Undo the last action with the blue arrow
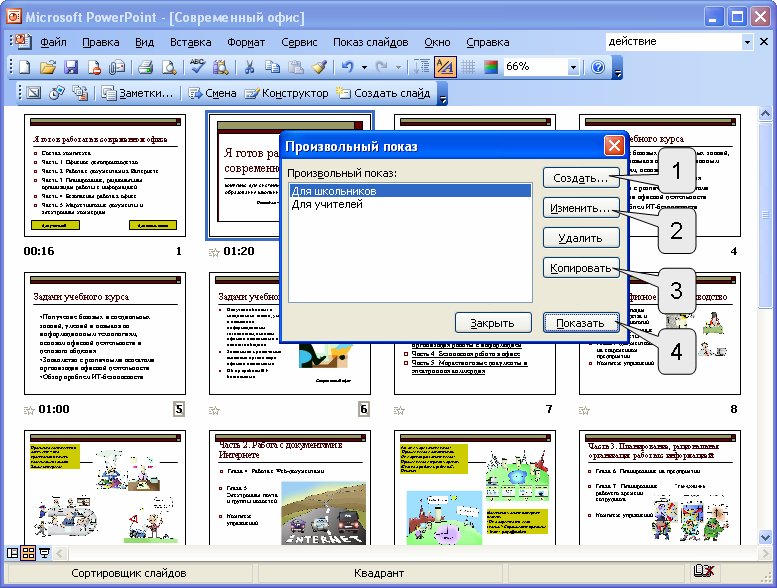The height and width of the screenshot is (588, 777). [x=347, y=67]
